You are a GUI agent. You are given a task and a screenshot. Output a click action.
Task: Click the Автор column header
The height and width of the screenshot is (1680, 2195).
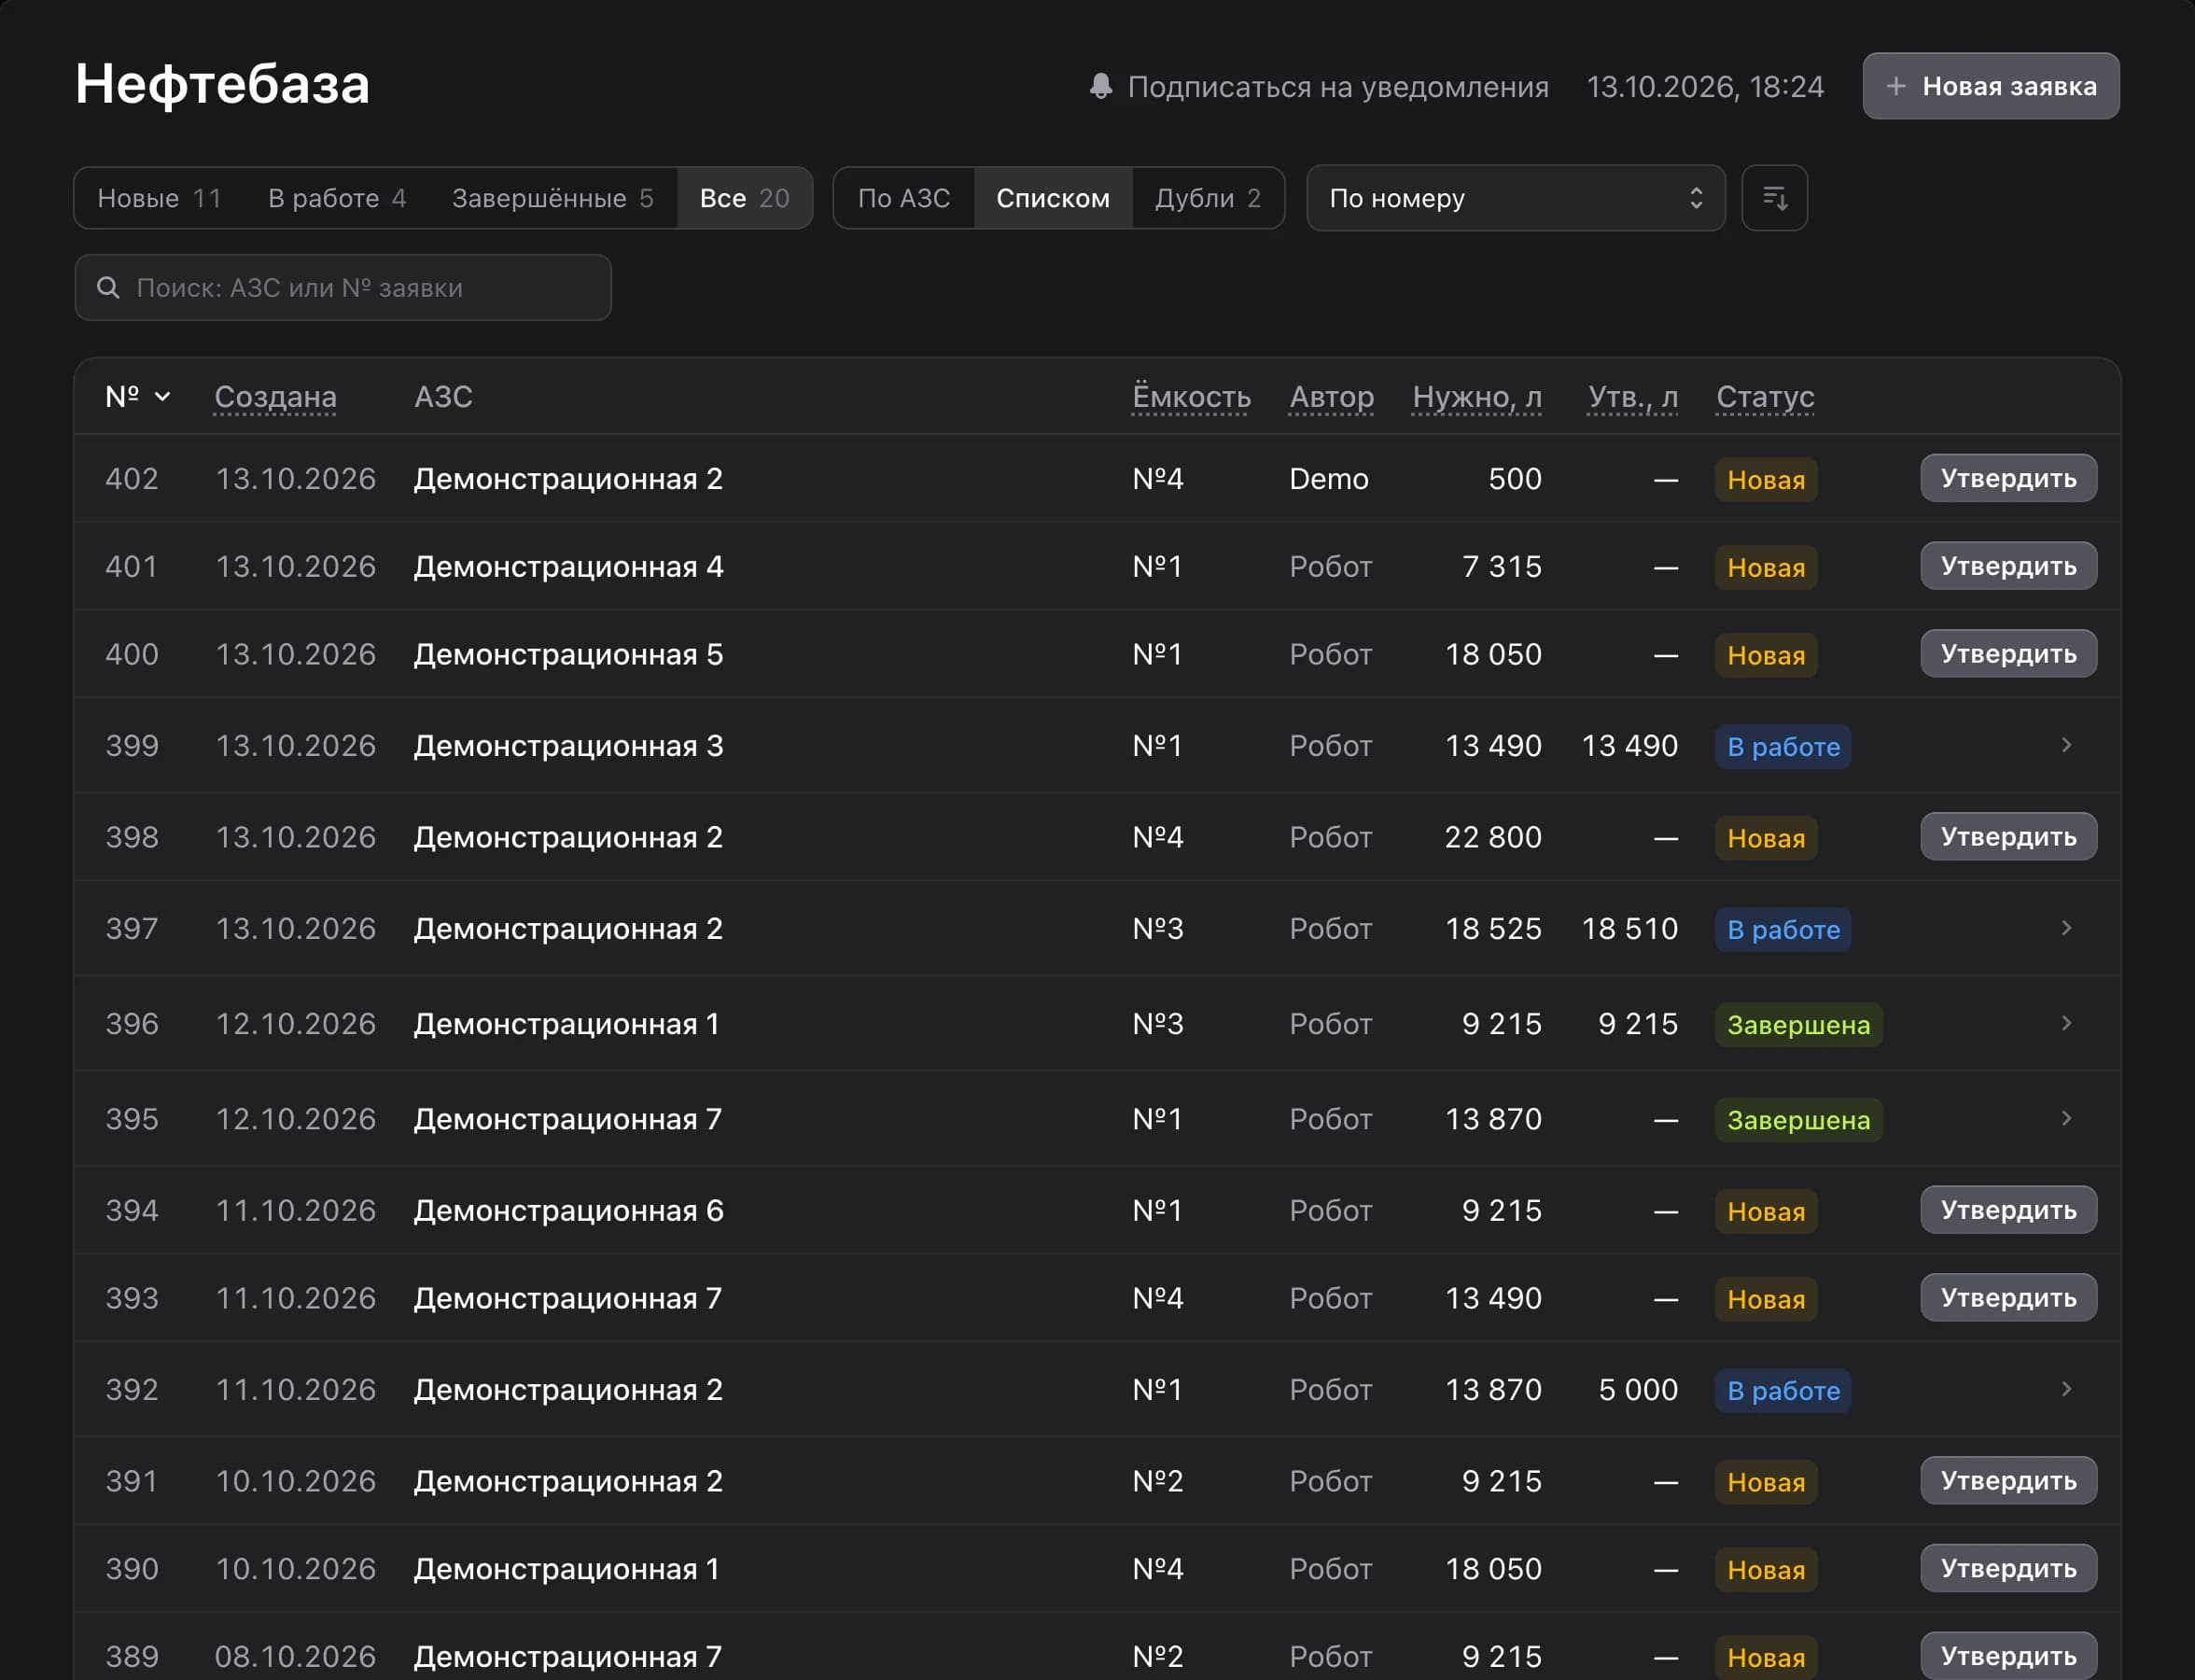pos(1331,397)
